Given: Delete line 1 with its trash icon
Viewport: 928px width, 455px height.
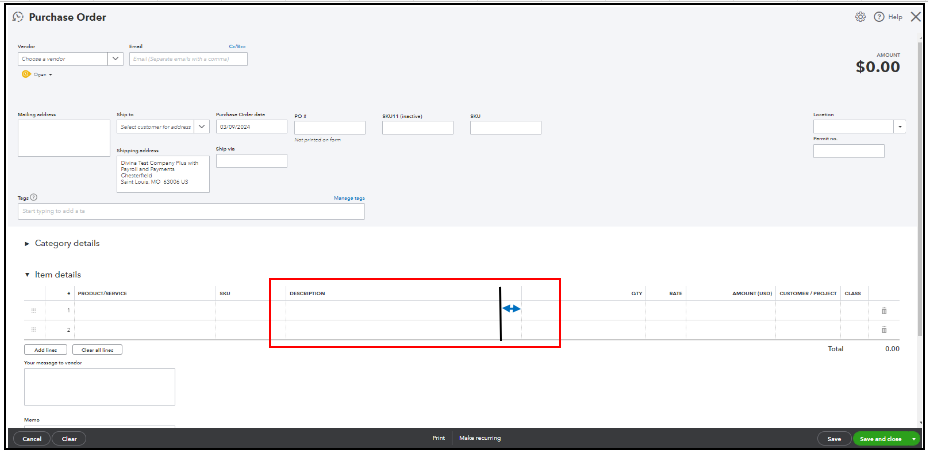Looking at the screenshot, I should (x=883, y=311).
